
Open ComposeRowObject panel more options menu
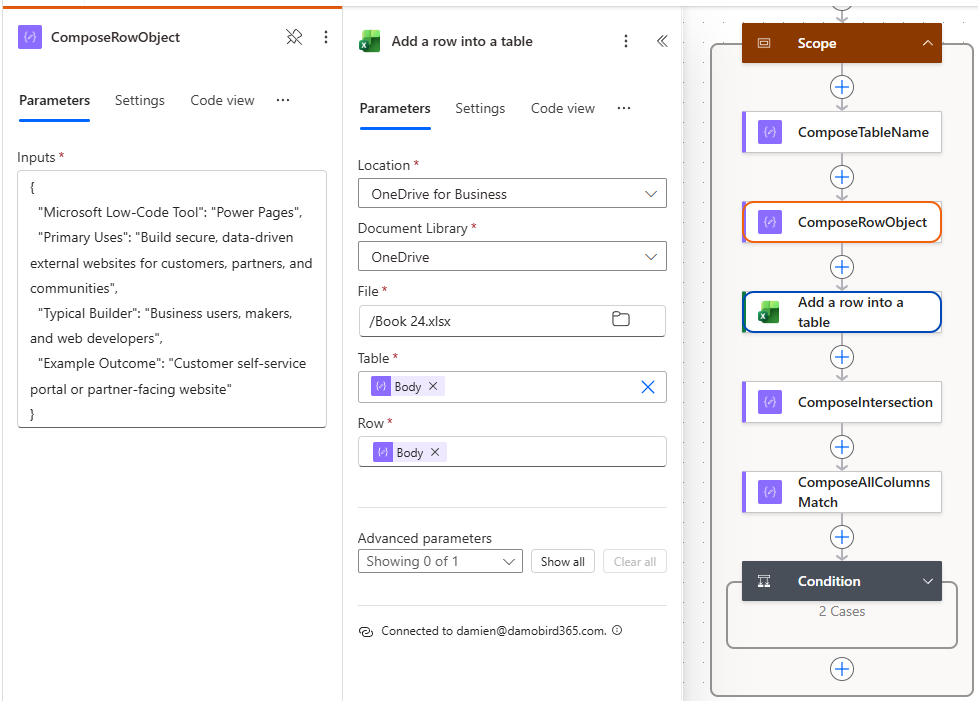click(x=326, y=37)
